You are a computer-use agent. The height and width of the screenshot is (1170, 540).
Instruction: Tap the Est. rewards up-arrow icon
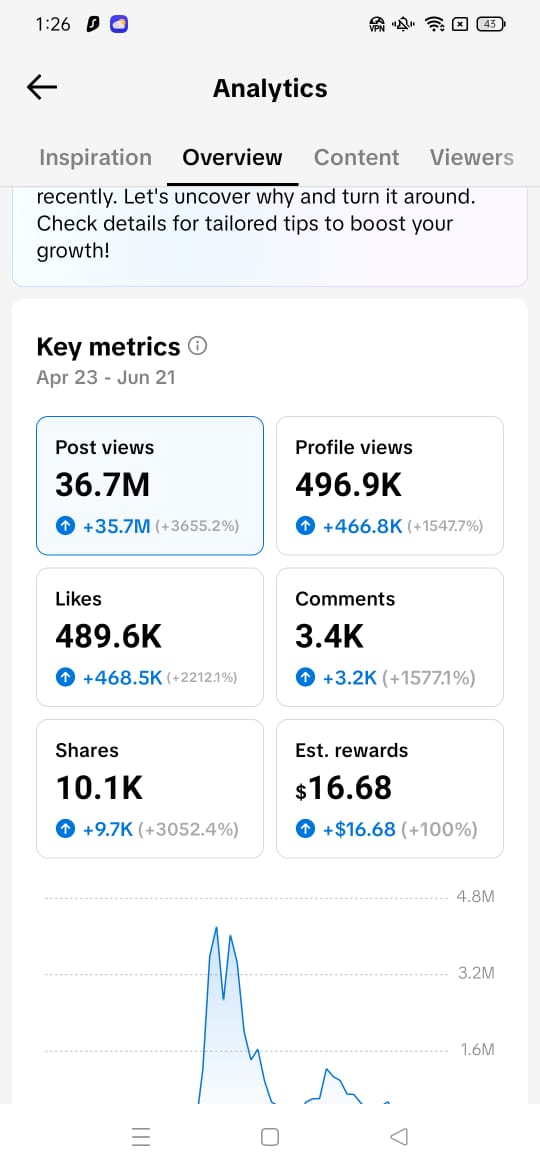pyautogui.click(x=306, y=829)
